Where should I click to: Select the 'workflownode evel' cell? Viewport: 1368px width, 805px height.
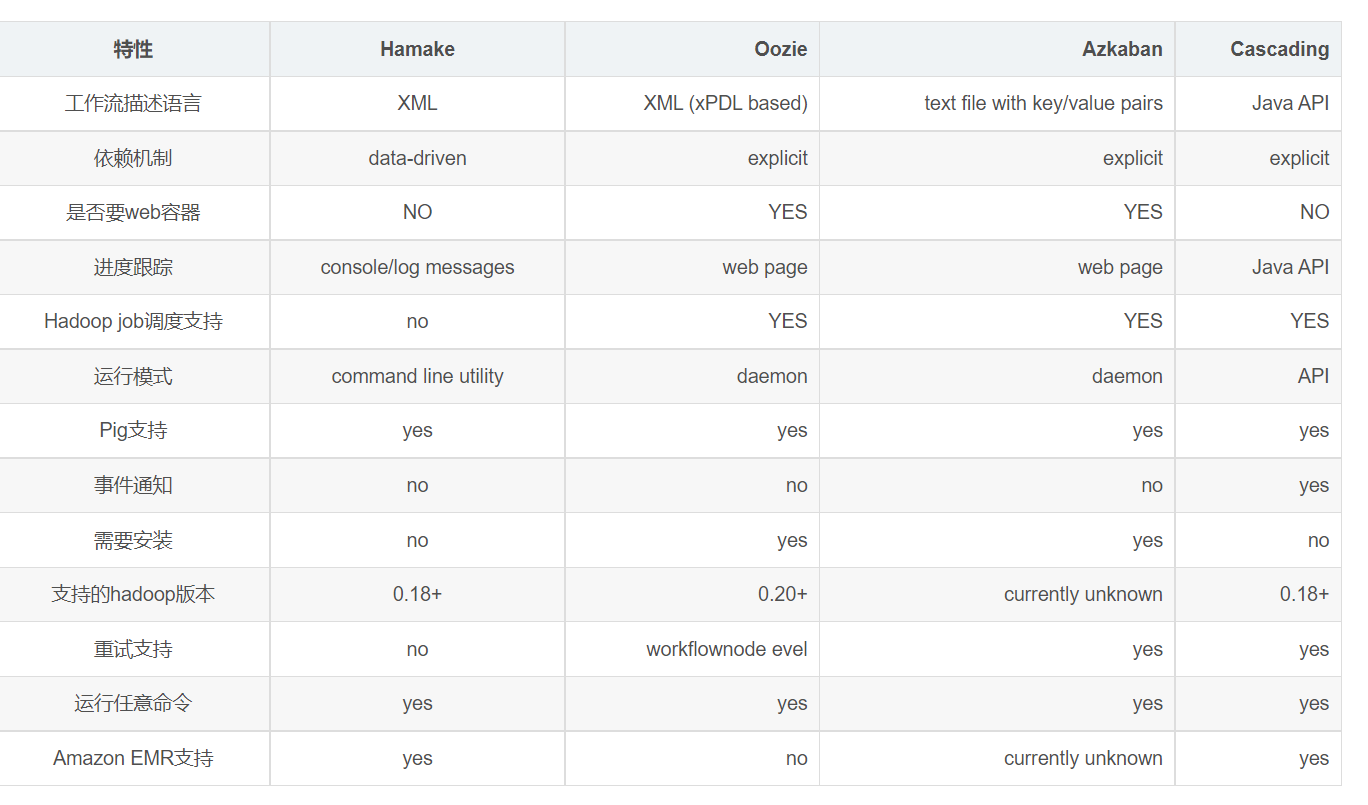pos(726,649)
